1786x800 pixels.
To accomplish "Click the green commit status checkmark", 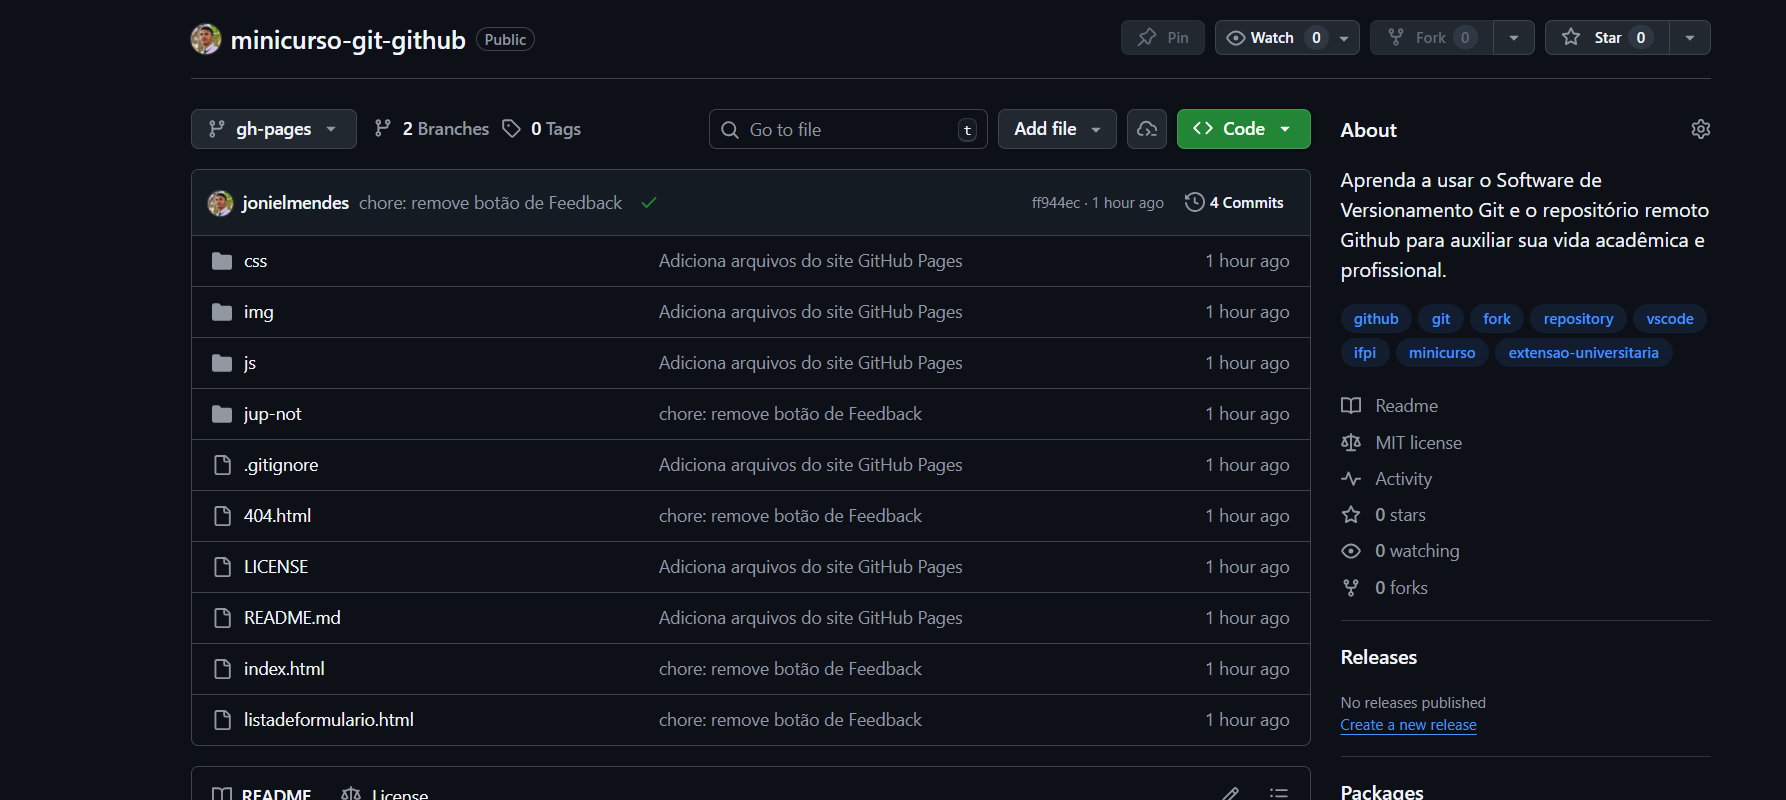I will click(x=649, y=203).
